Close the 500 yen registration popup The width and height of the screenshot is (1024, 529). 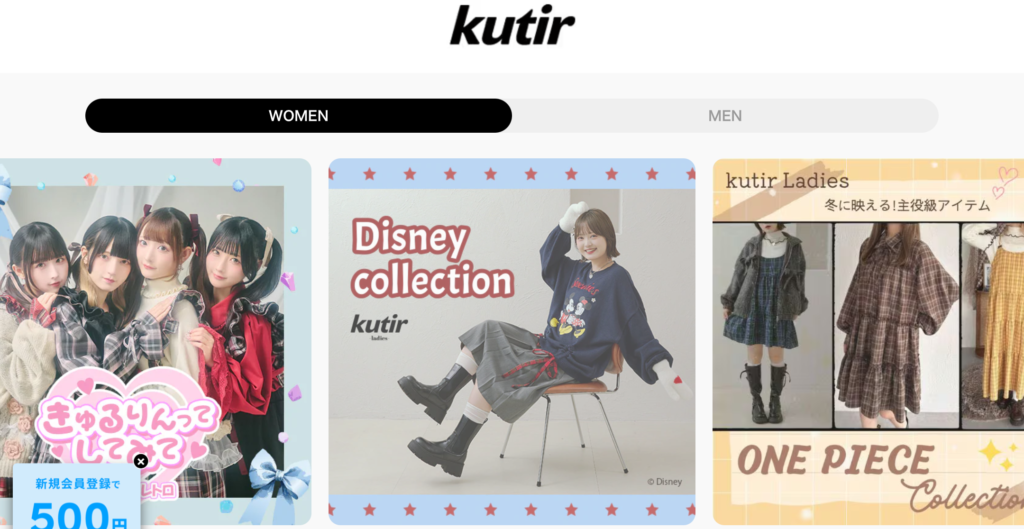pos(140,461)
